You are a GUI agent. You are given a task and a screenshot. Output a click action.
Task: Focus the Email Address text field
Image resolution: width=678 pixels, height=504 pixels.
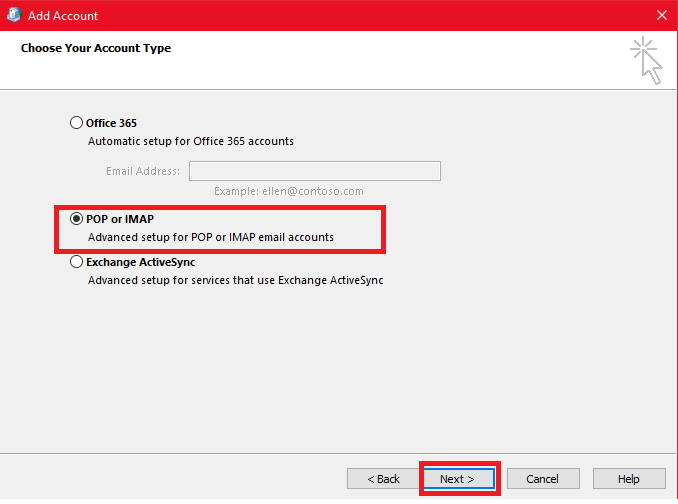pyautogui.click(x=314, y=171)
